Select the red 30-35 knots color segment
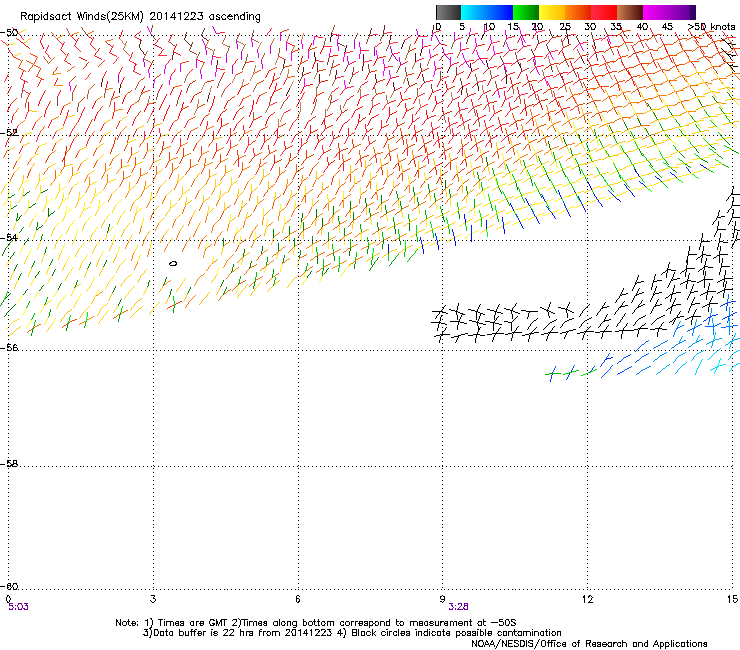Viewport: 740px width, 650px height. (x=604, y=12)
